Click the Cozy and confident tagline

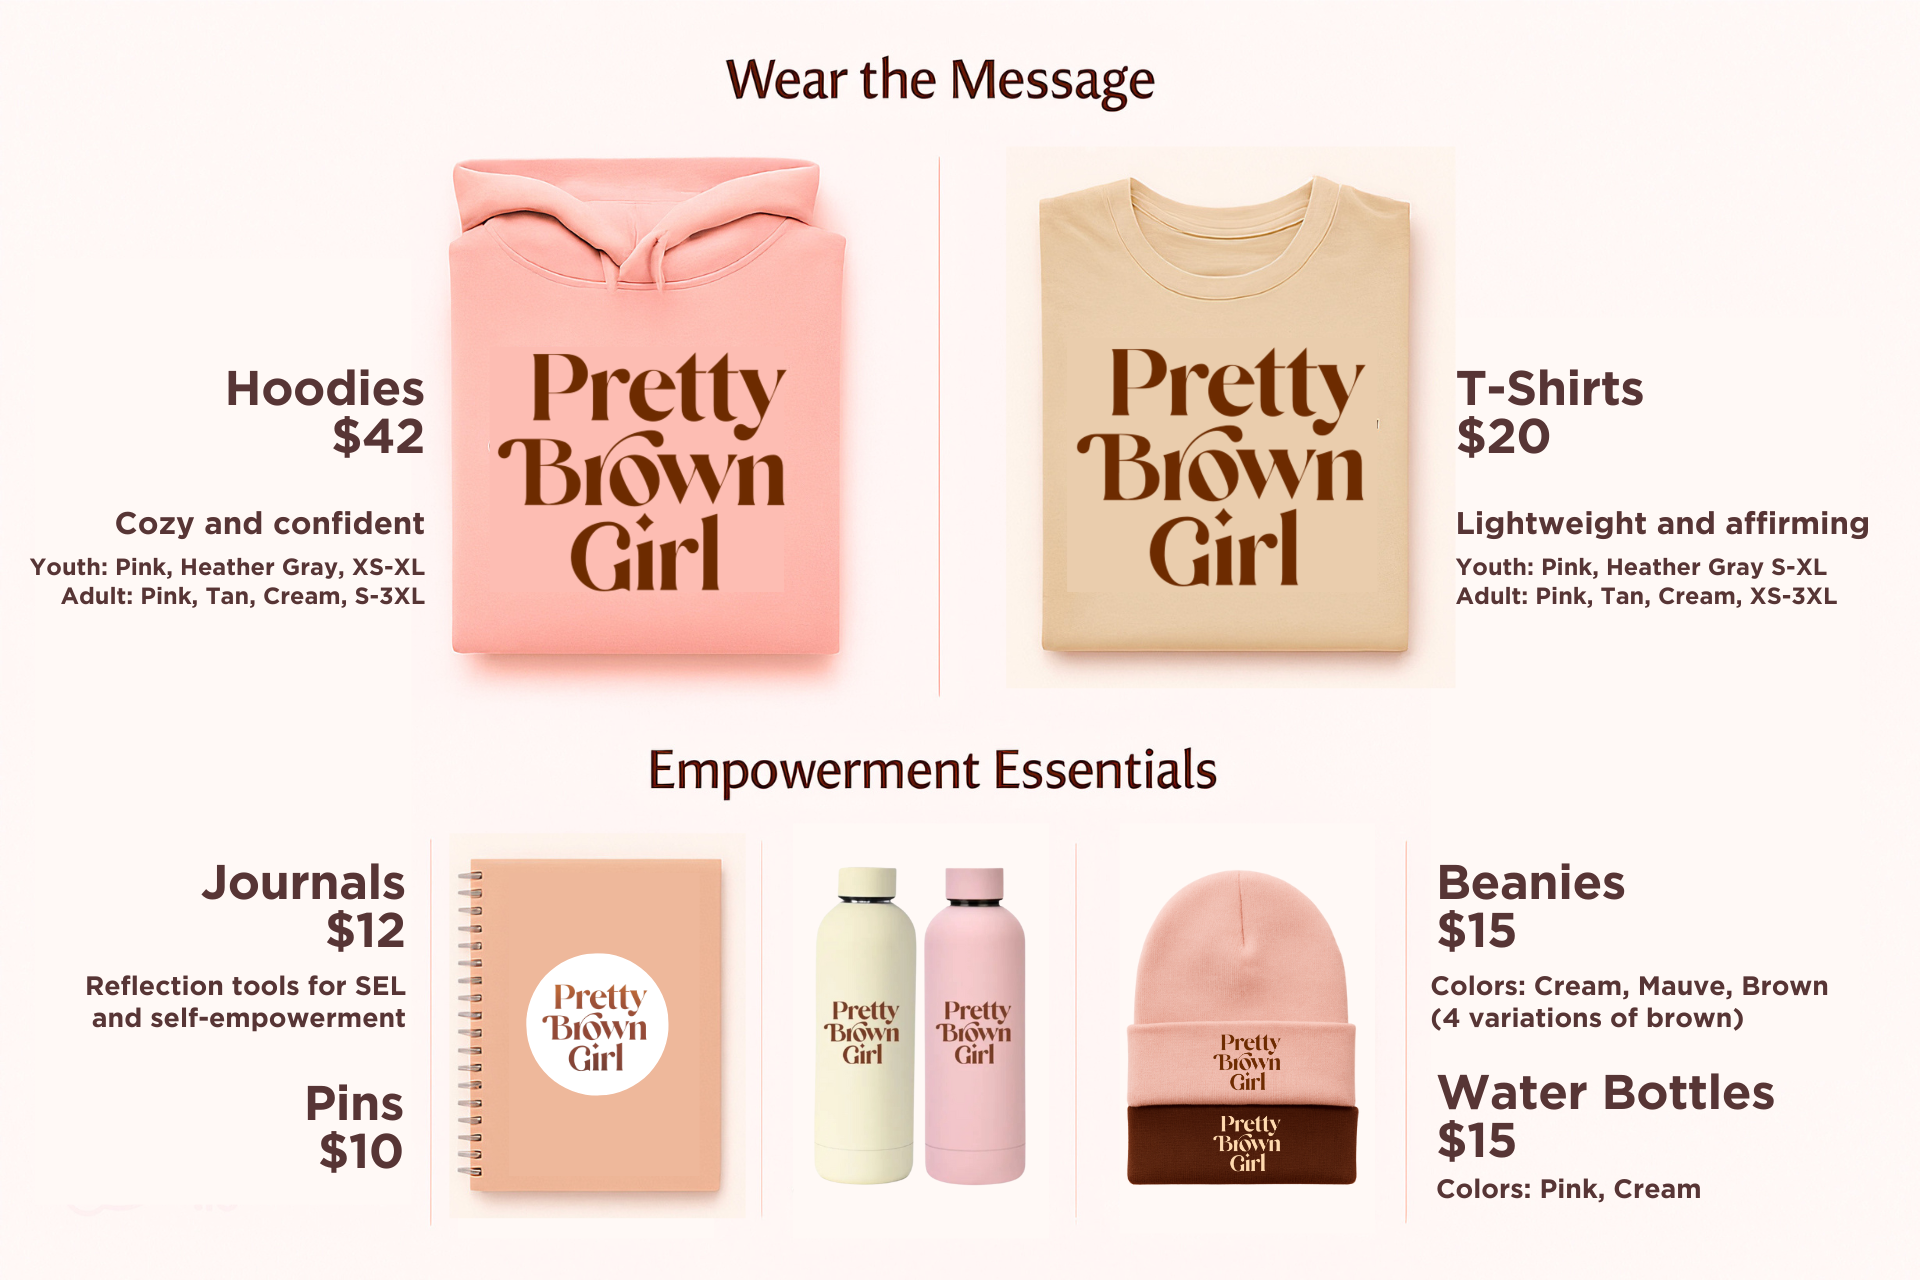tap(270, 523)
